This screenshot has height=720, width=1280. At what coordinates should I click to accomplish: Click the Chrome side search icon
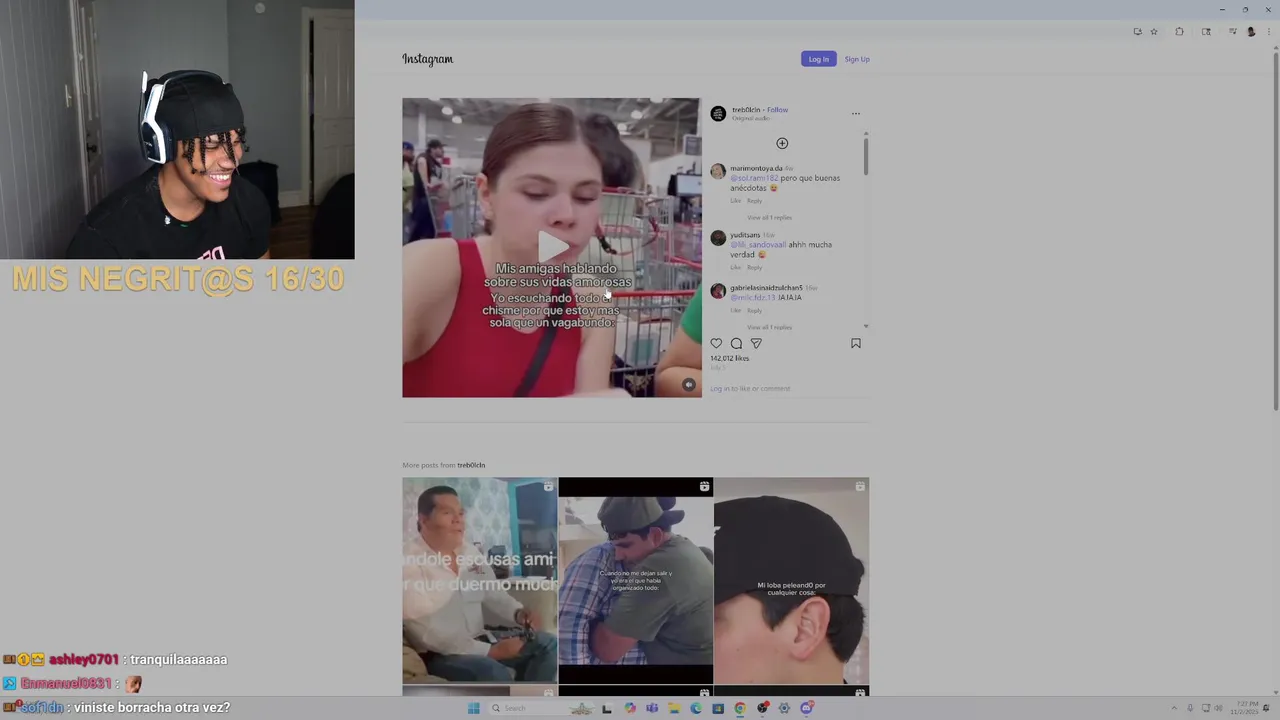pos(1206,32)
